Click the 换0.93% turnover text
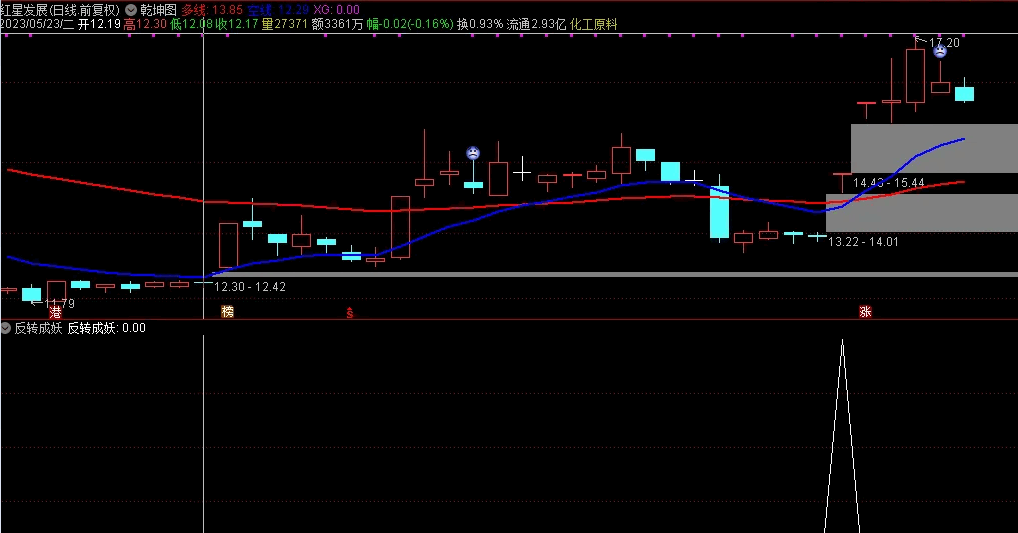 pos(480,24)
